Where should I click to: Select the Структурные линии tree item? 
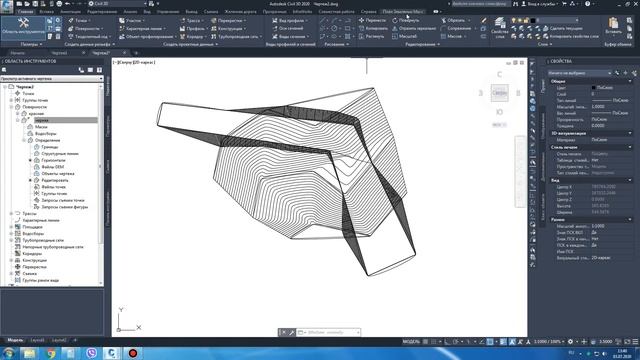(60, 153)
